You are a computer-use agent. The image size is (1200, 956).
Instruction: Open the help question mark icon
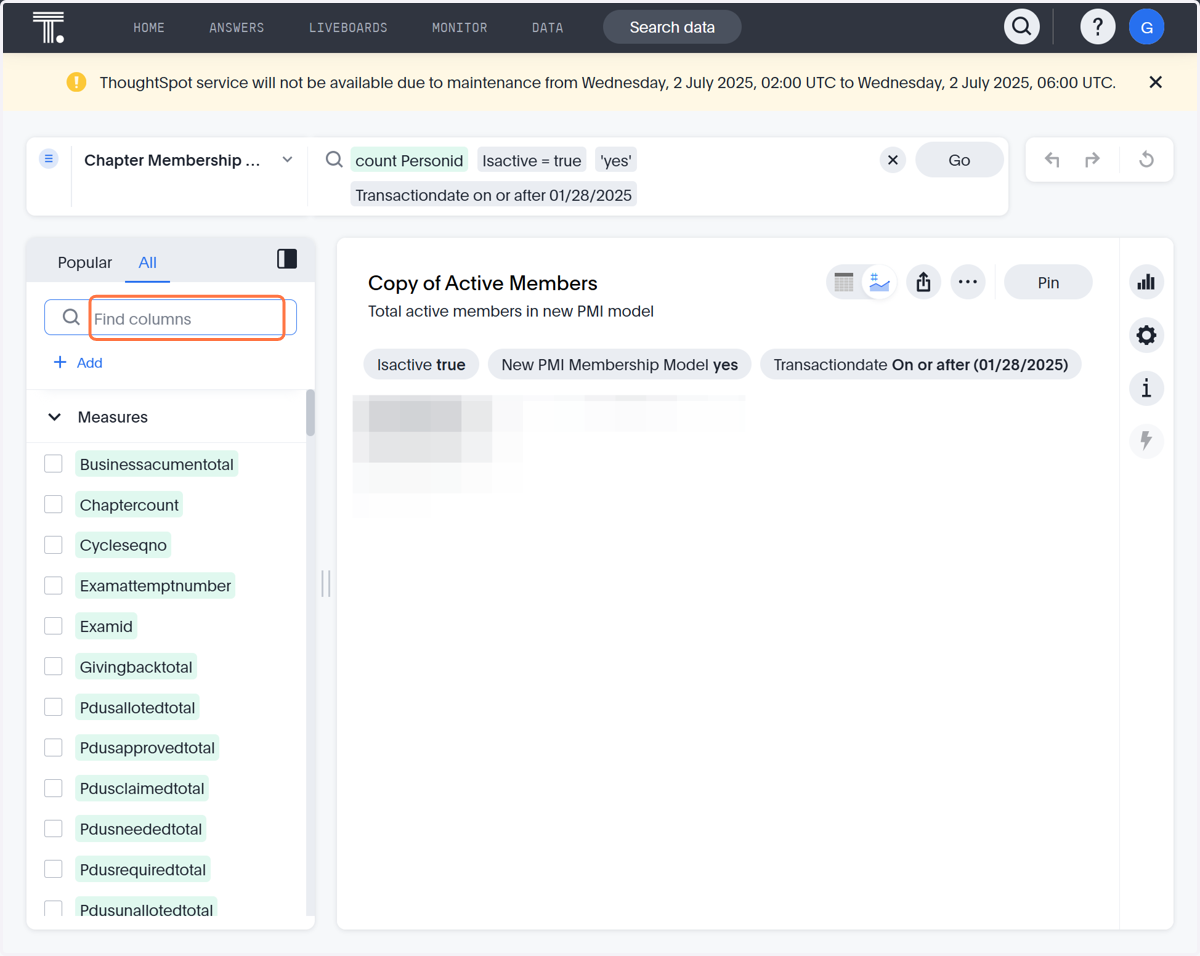(x=1097, y=27)
